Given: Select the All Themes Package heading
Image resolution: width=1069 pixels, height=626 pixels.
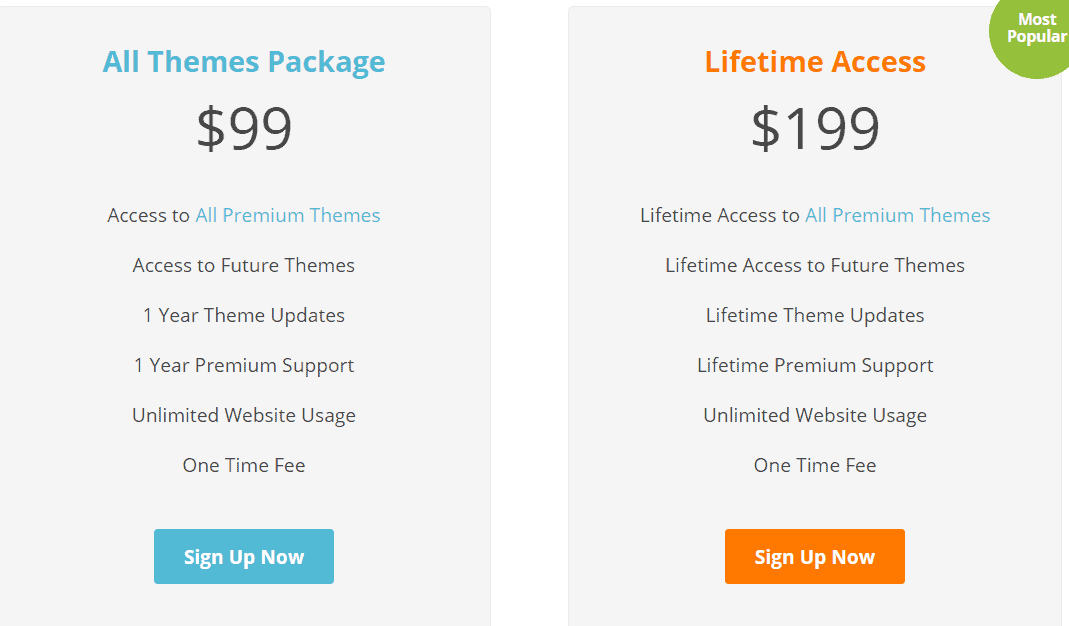Looking at the screenshot, I should [x=243, y=62].
